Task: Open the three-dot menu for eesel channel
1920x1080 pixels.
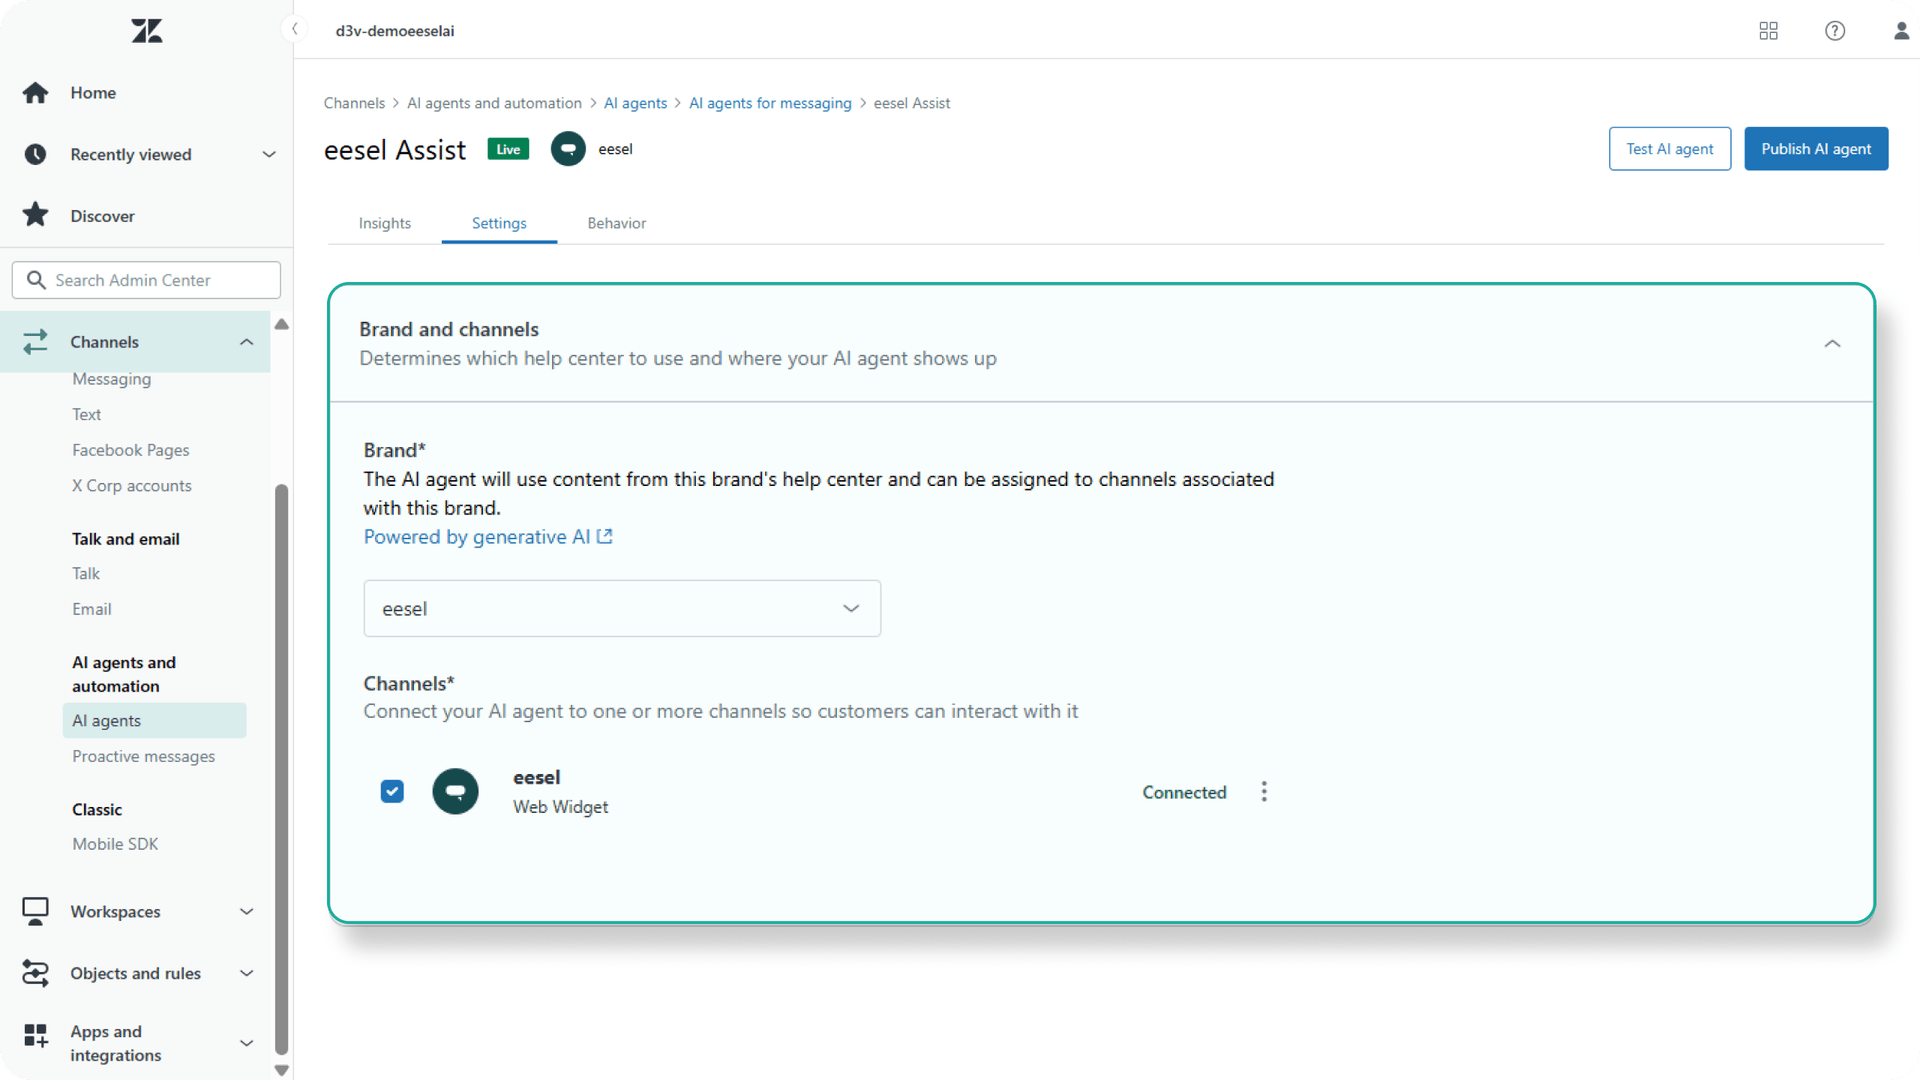Action: [x=1264, y=792]
